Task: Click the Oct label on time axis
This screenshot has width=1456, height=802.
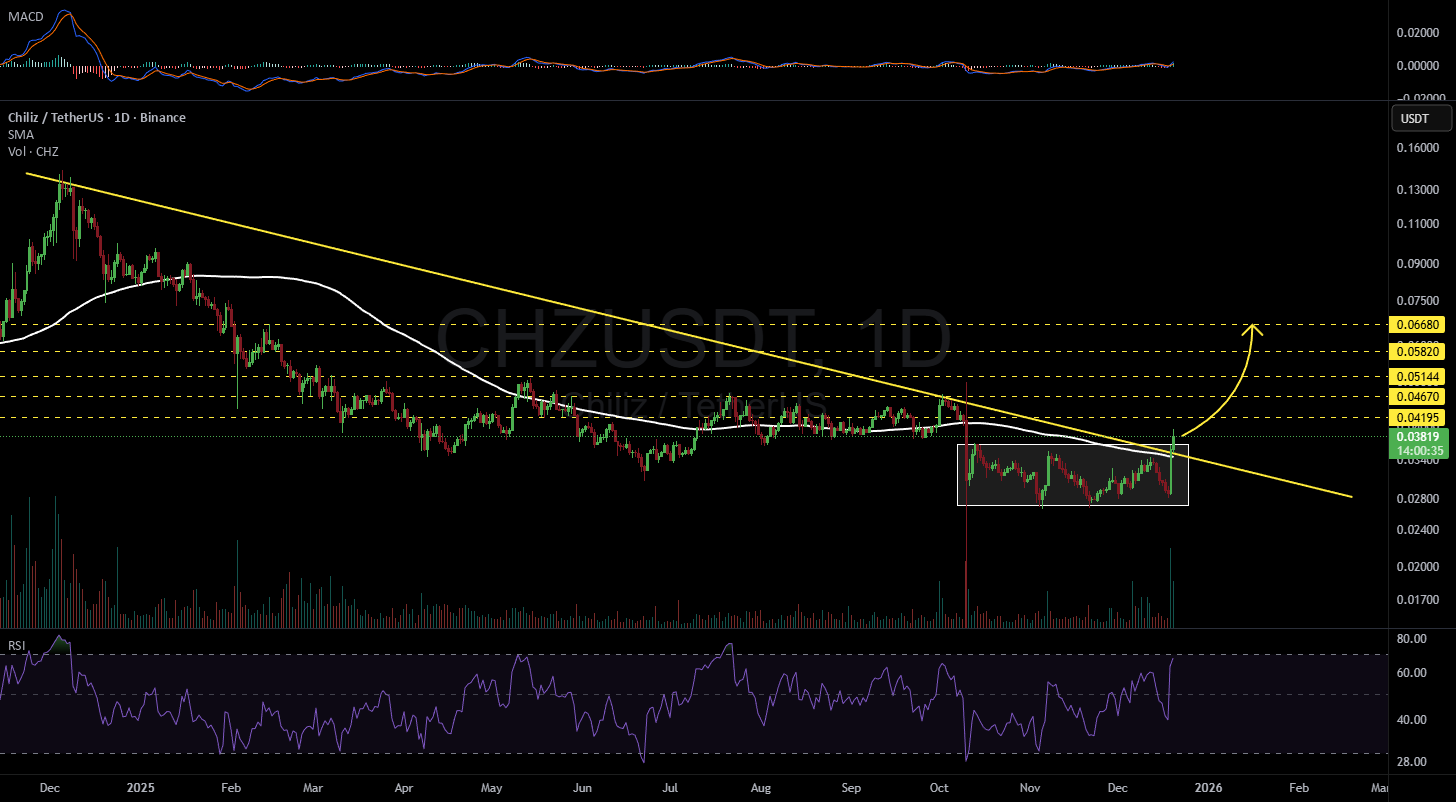Action: pyautogui.click(x=940, y=787)
